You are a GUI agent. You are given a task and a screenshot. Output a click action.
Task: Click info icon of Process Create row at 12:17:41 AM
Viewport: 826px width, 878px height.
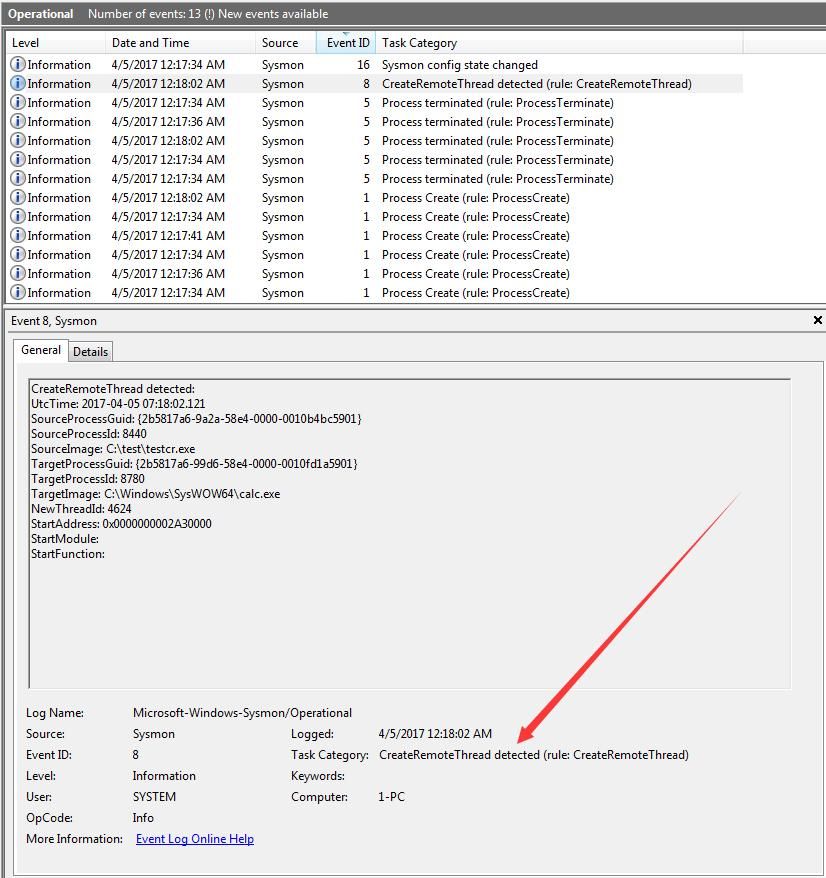pos(18,235)
